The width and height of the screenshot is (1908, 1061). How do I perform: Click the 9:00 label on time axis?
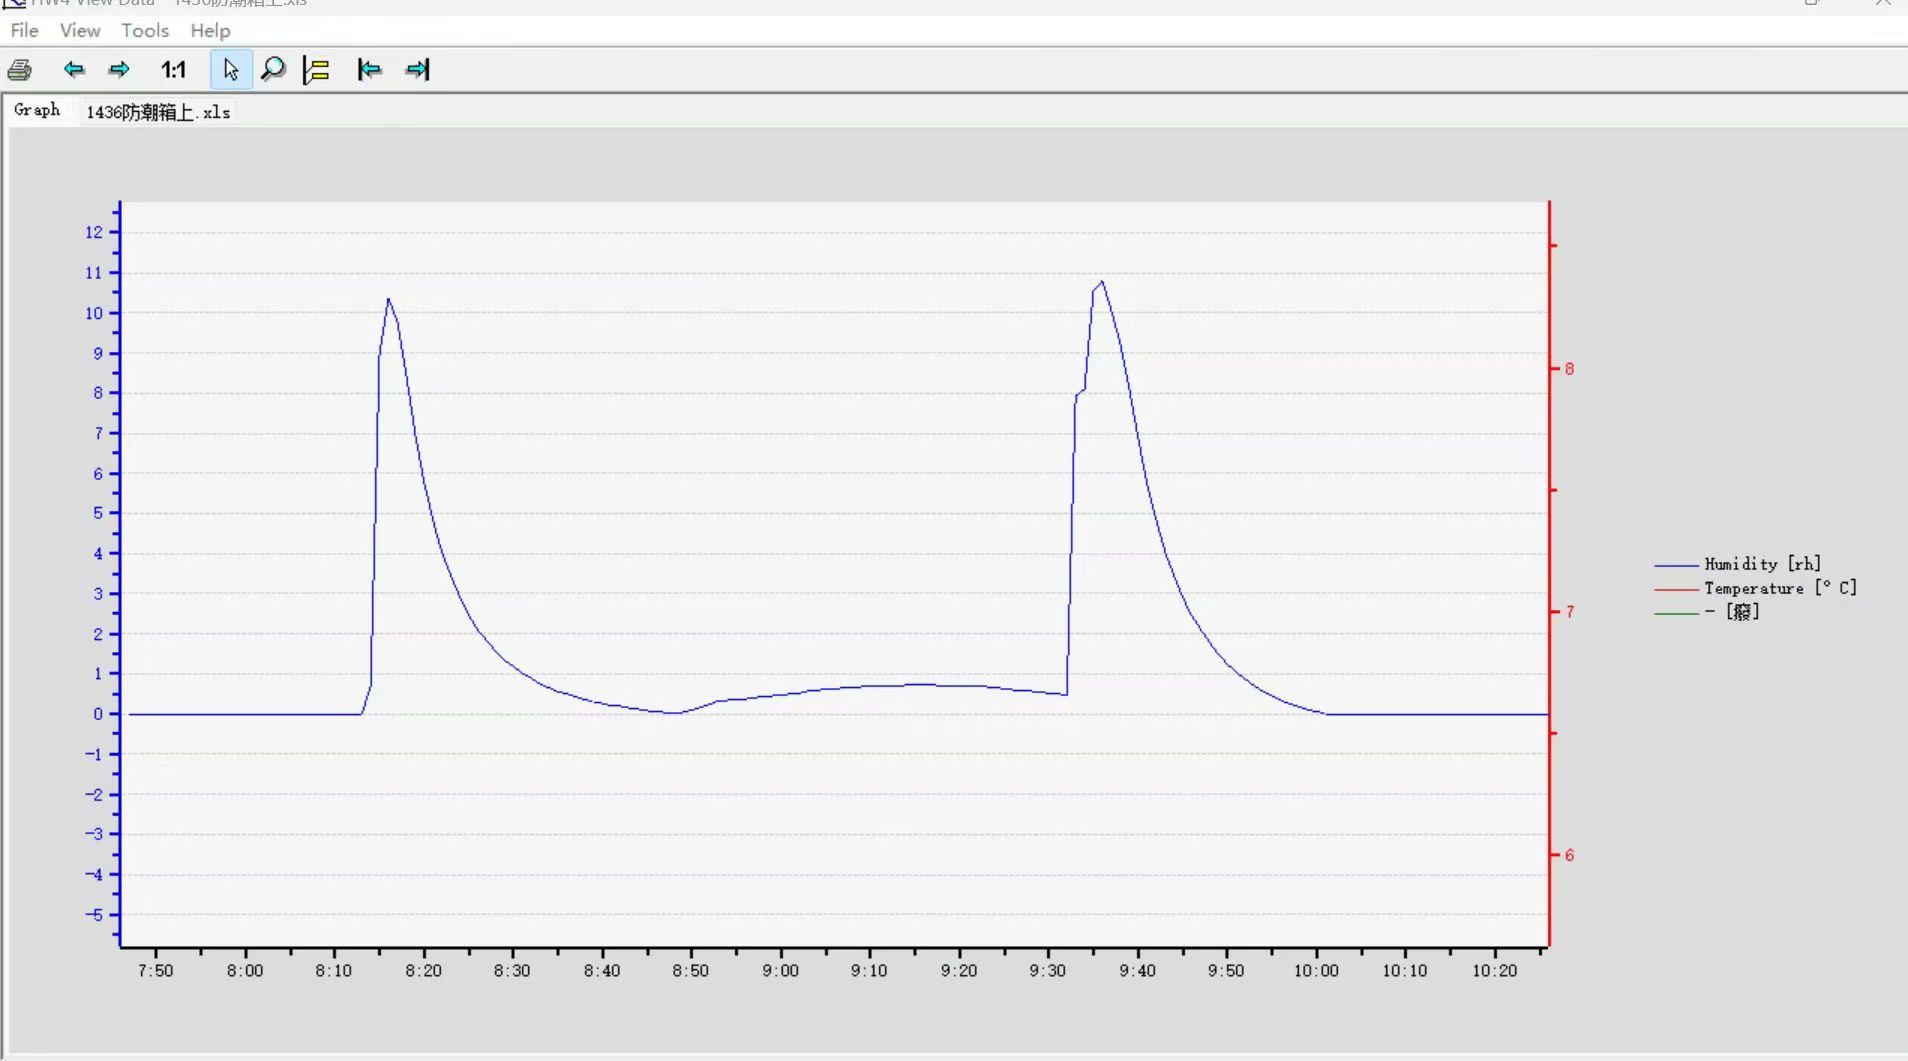[x=780, y=970]
